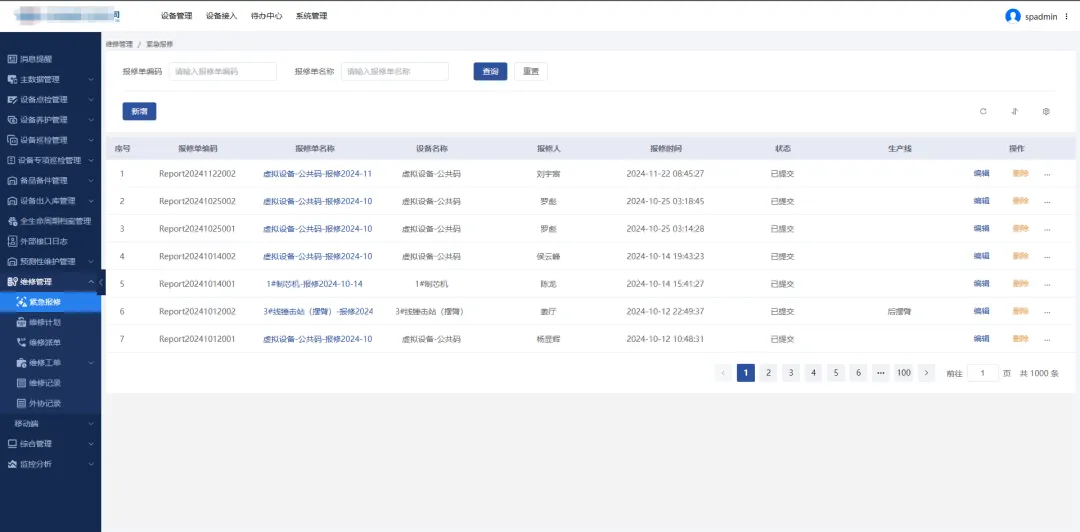Open the vertical dots menu beside spadmin
This screenshot has height=532, width=1080.
[x=1067, y=16]
